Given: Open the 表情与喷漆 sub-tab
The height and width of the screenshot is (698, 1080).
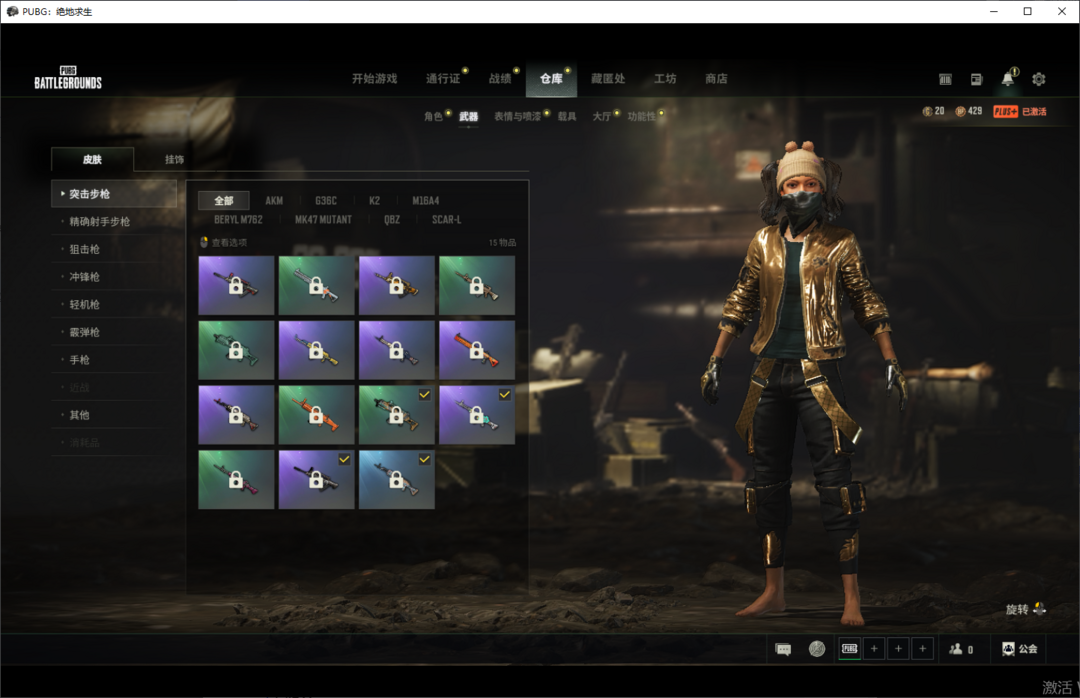Looking at the screenshot, I should pos(517,116).
